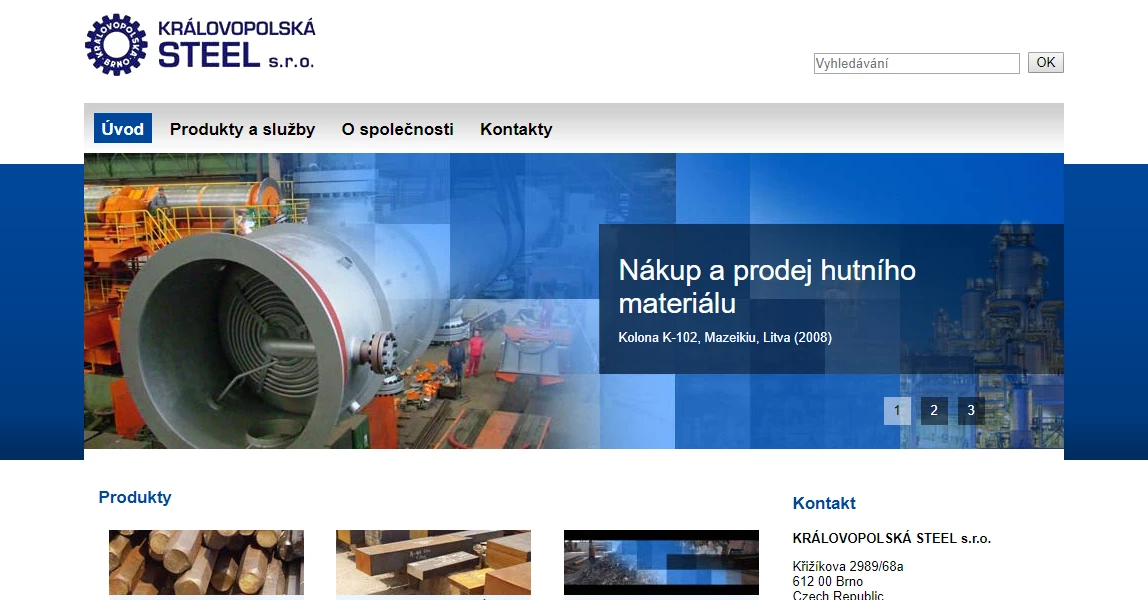Open the scrap yard product thumbnail
The height and width of the screenshot is (600, 1148).
[661, 562]
